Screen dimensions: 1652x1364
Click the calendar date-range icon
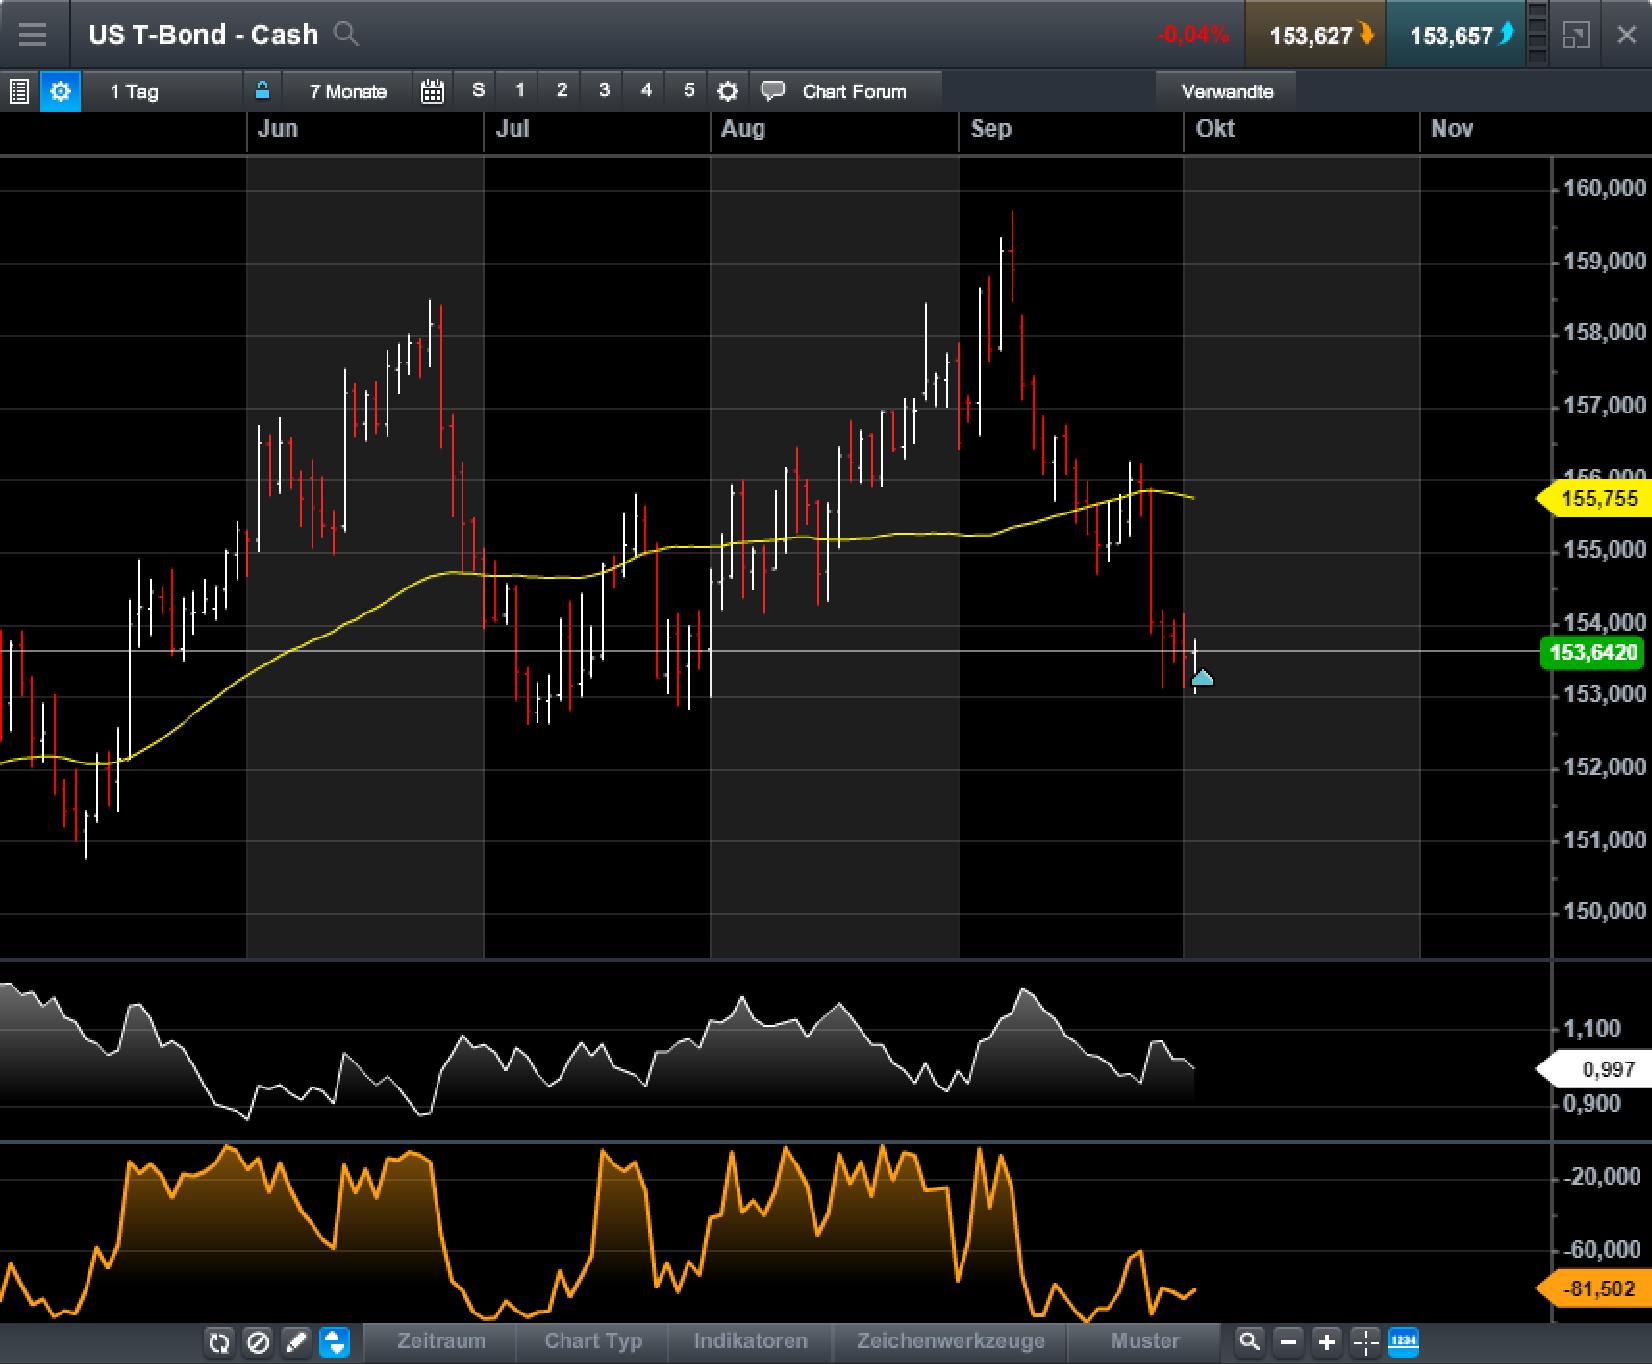pos(432,91)
